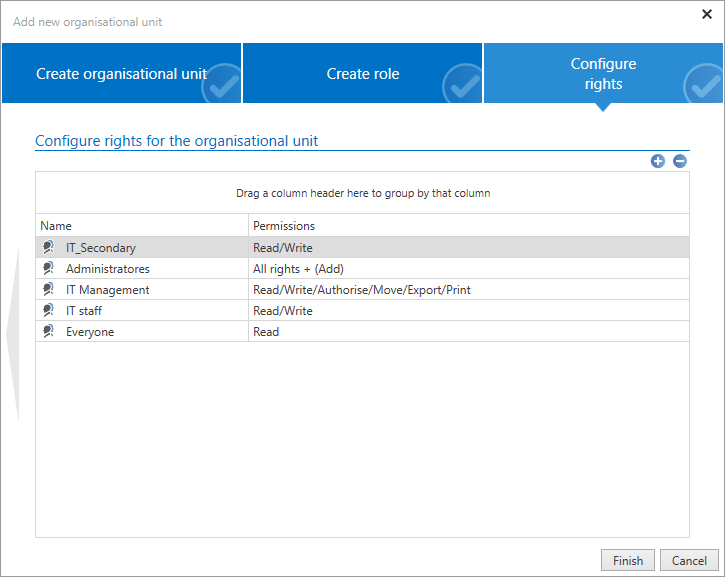Viewport: 725px width, 577px height.
Task: Click the role icon beside Administratores
Action: click(x=49, y=268)
